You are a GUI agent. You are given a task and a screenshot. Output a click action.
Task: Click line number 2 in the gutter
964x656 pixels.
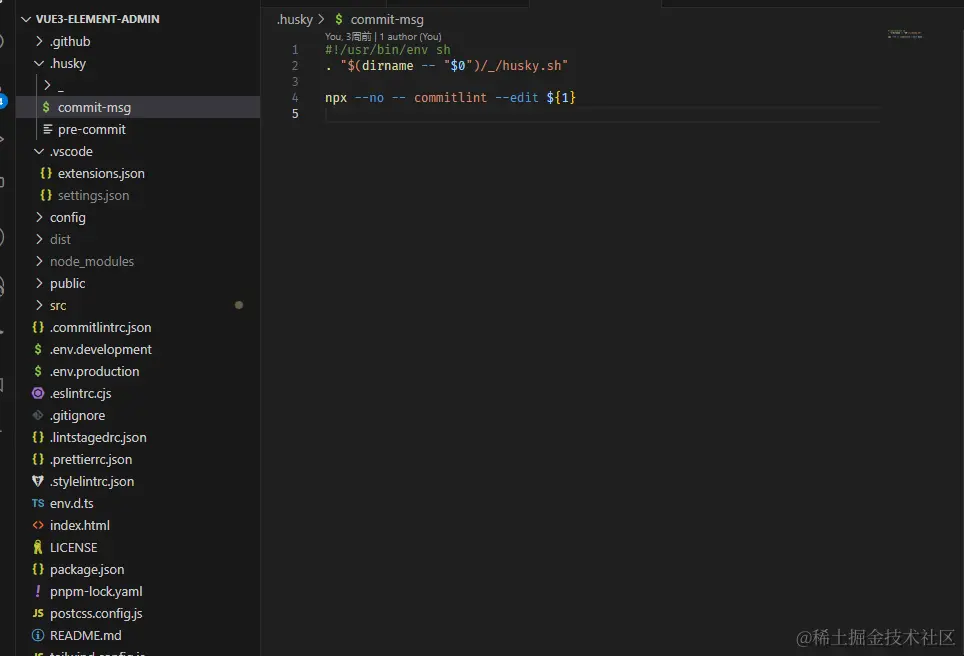pyautogui.click(x=295, y=66)
